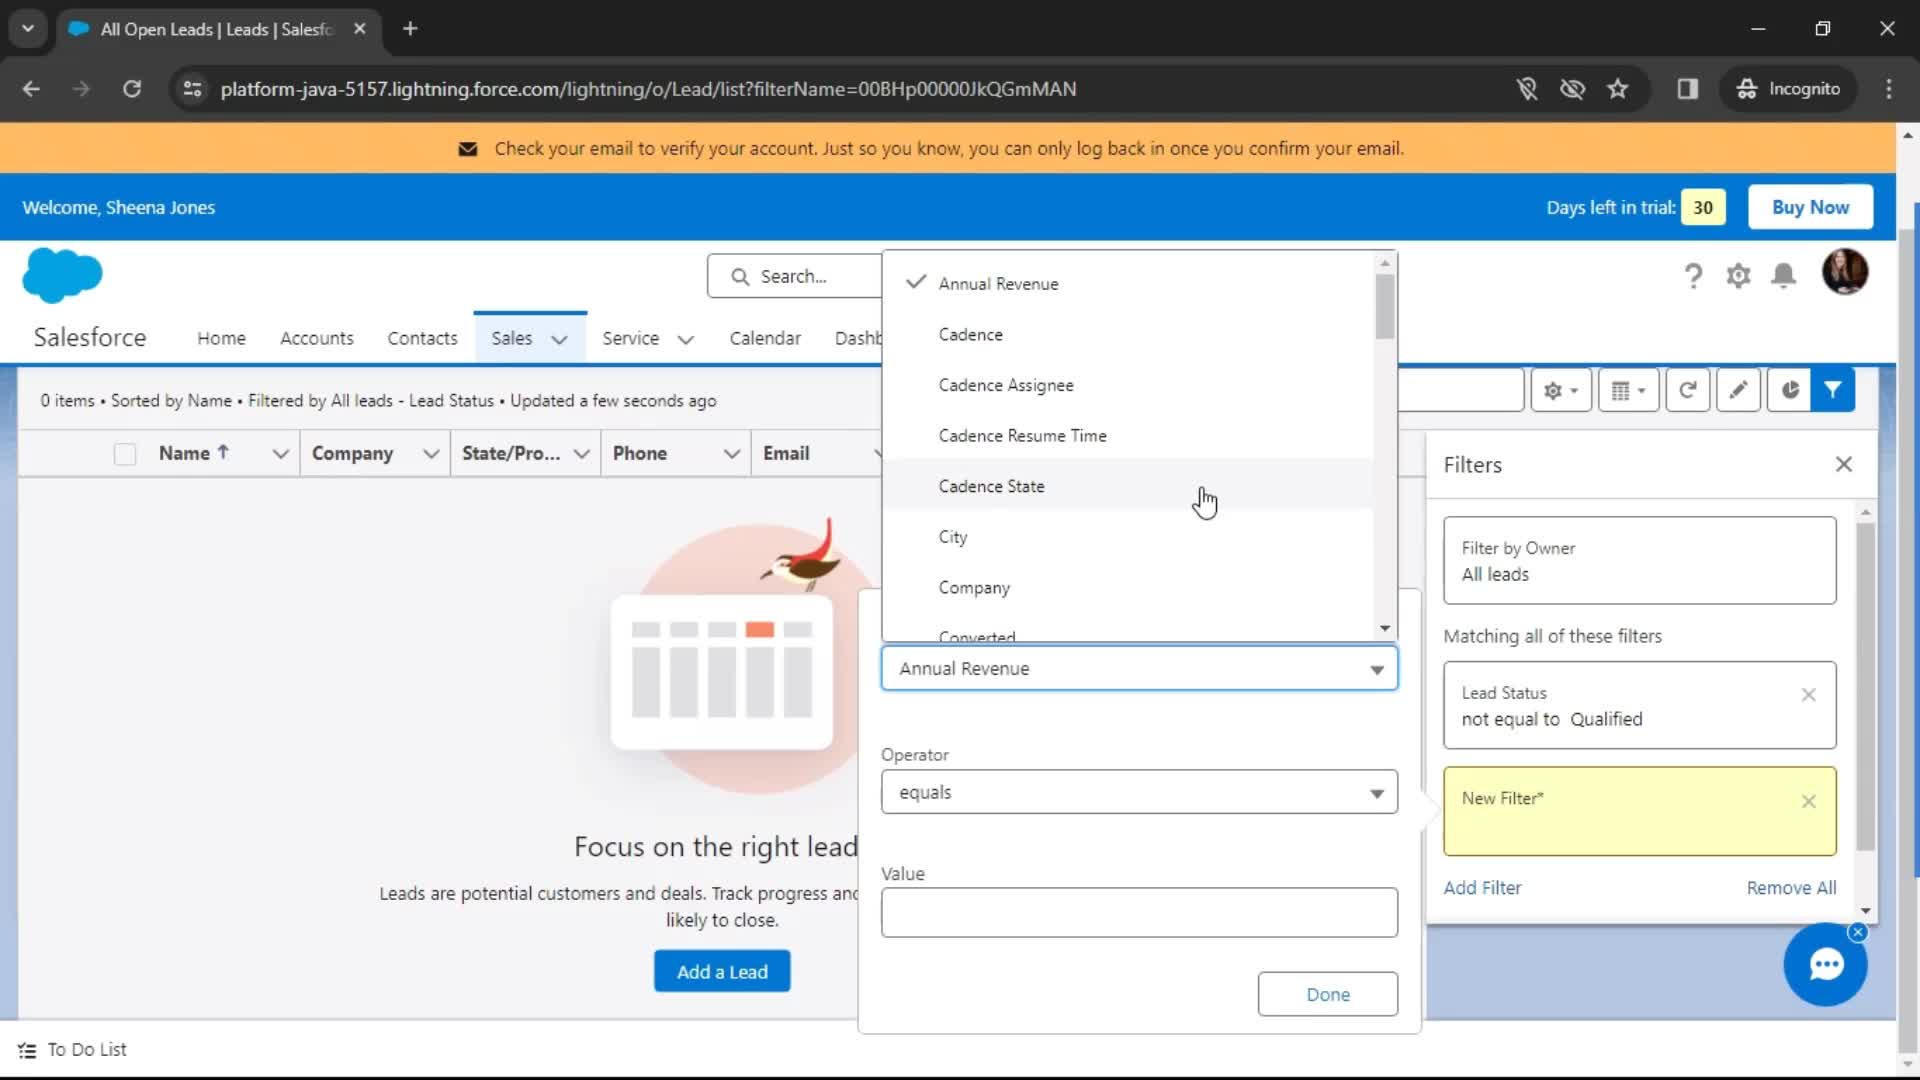
Task: Click the pencil inline edit icon
Action: [1738, 390]
